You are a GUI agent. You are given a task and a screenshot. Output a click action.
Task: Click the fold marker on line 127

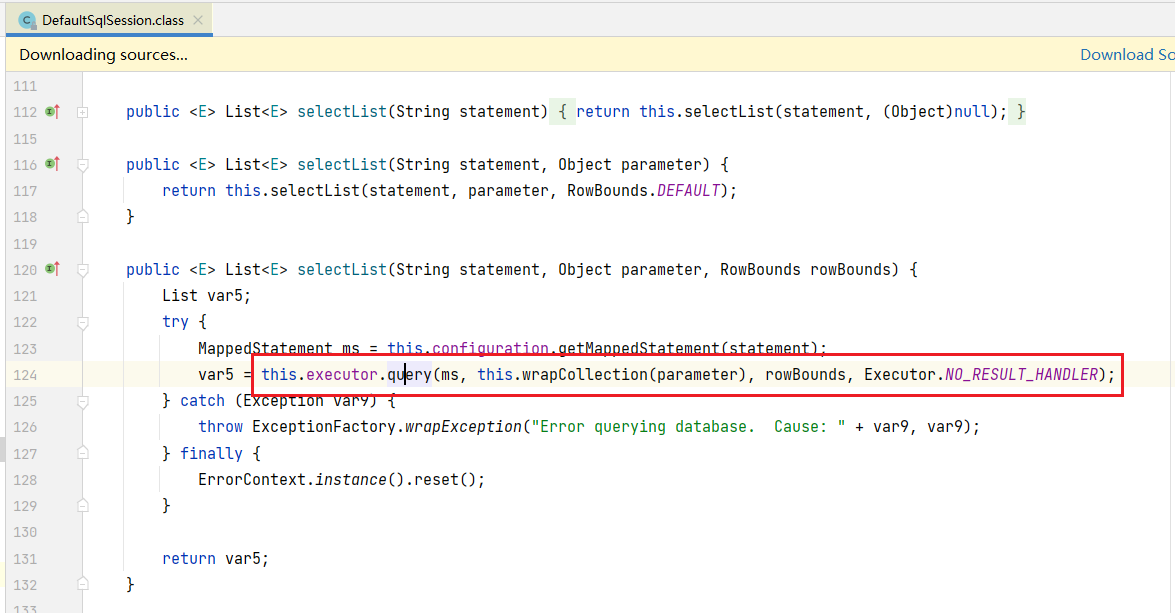click(x=83, y=453)
